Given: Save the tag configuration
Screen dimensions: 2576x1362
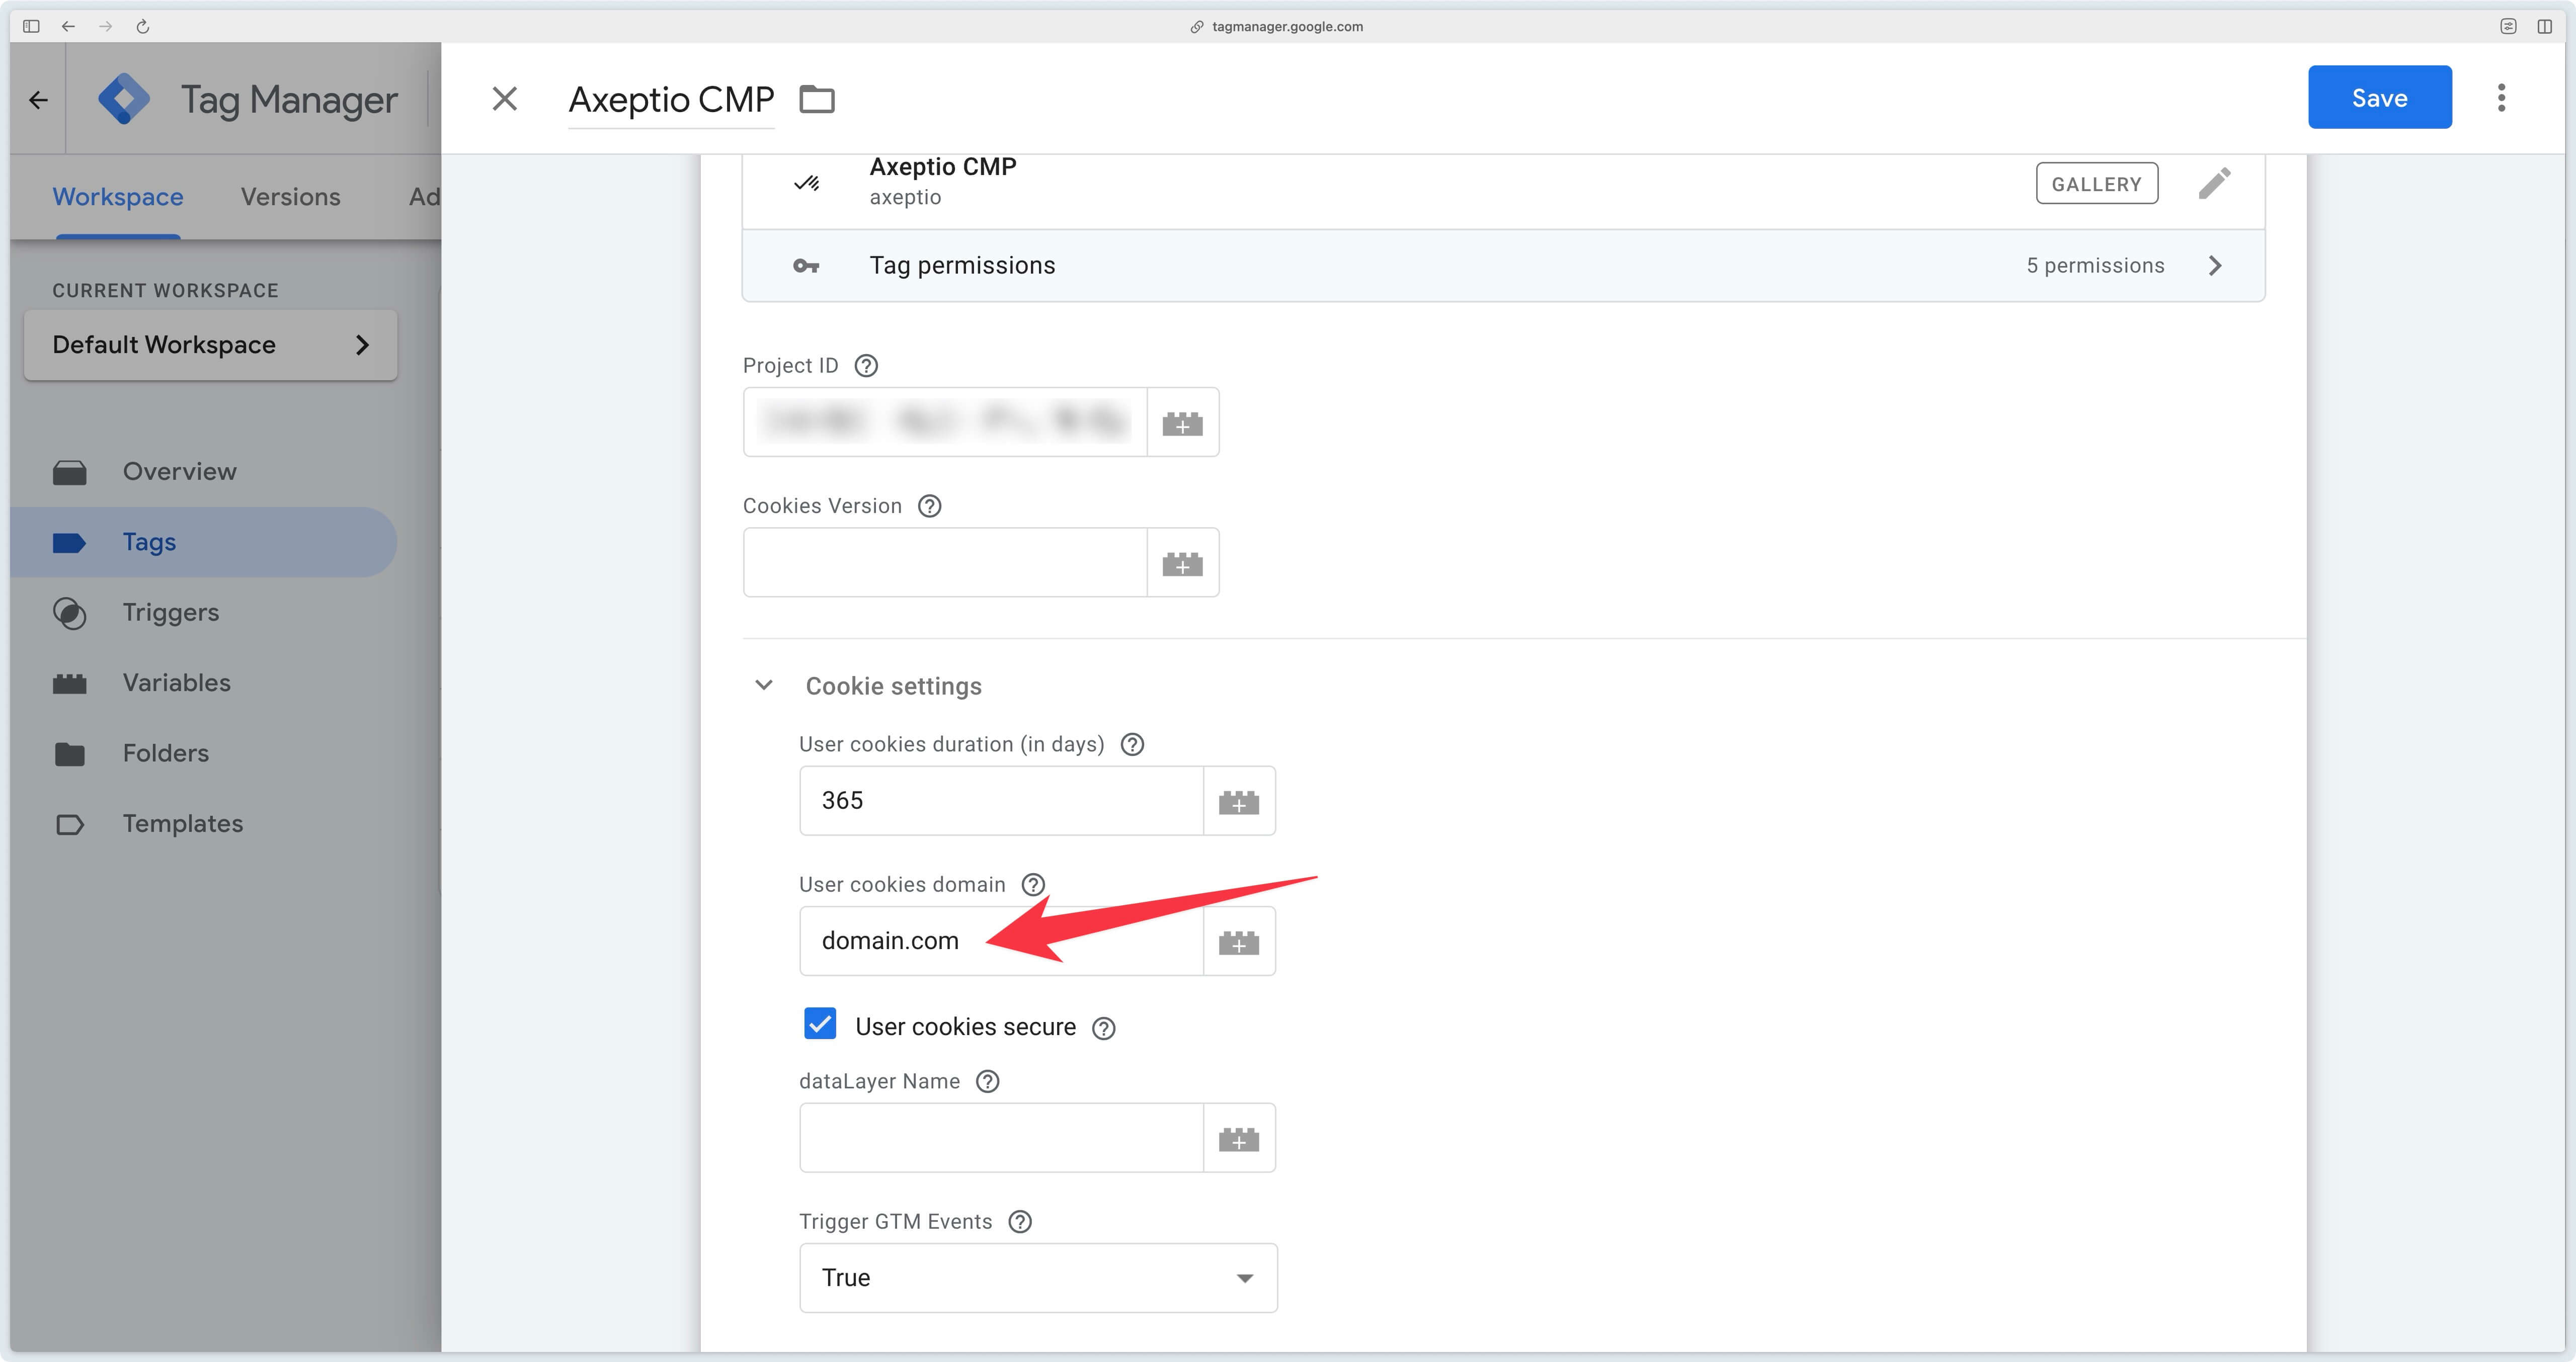Looking at the screenshot, I should (x=2379, y=97).
